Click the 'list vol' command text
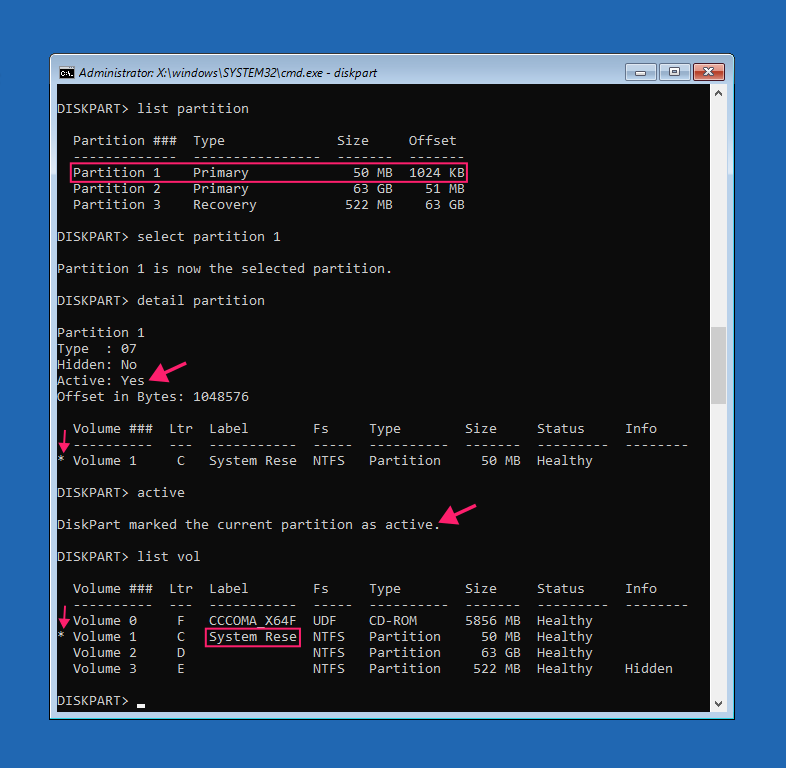Viewport: 786px width, 768px height. 169,557
